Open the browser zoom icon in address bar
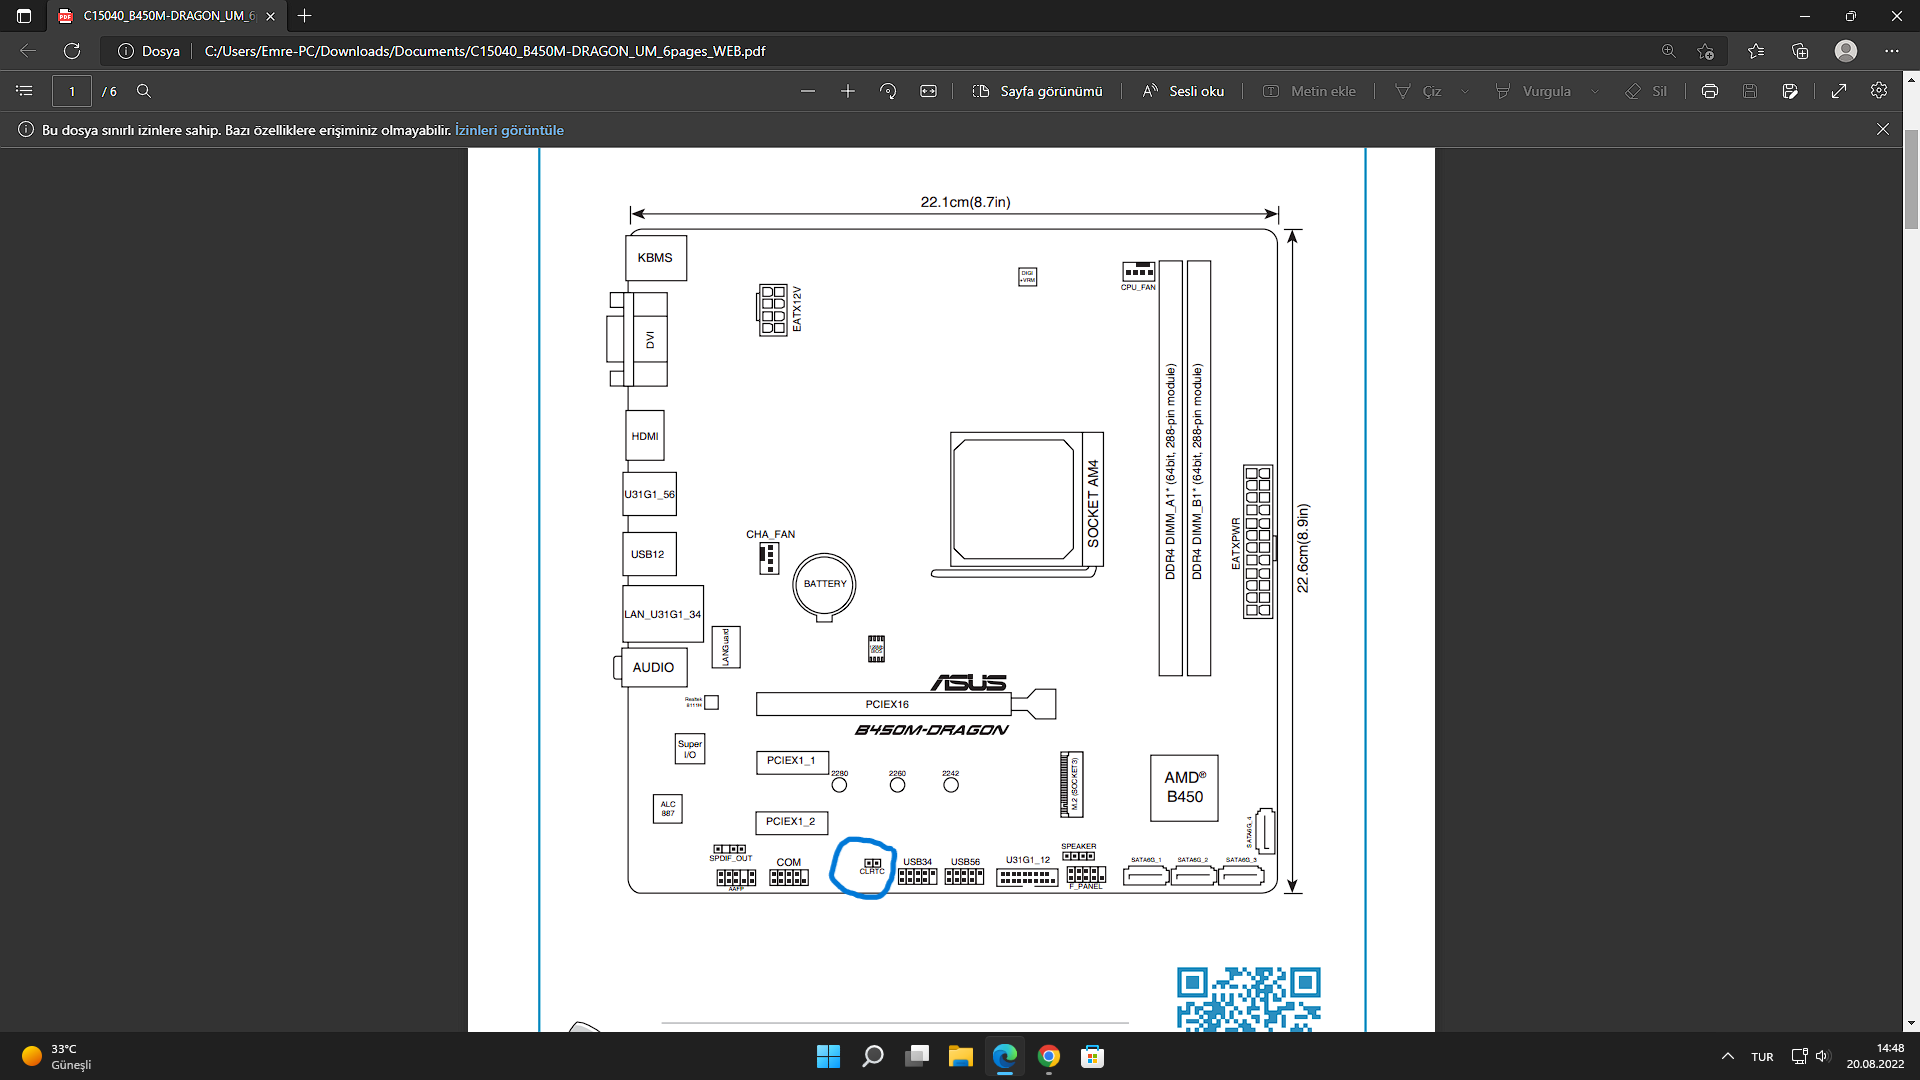 [x=1668, y=51]
